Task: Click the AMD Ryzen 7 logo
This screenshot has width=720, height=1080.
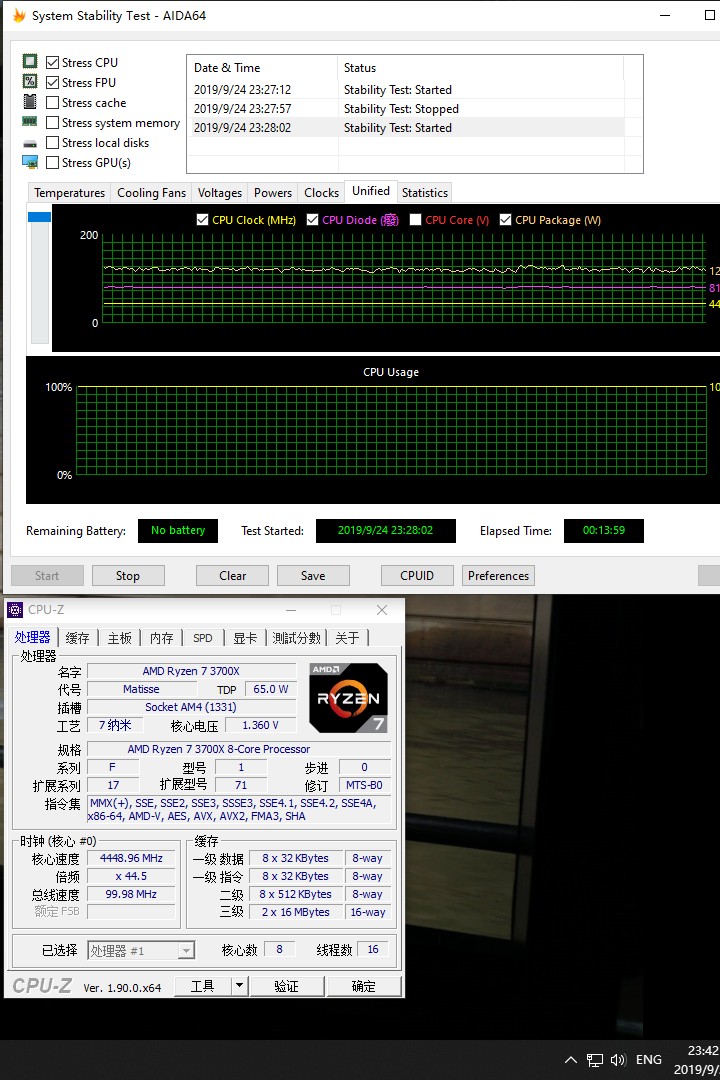Action: (349, 698)
